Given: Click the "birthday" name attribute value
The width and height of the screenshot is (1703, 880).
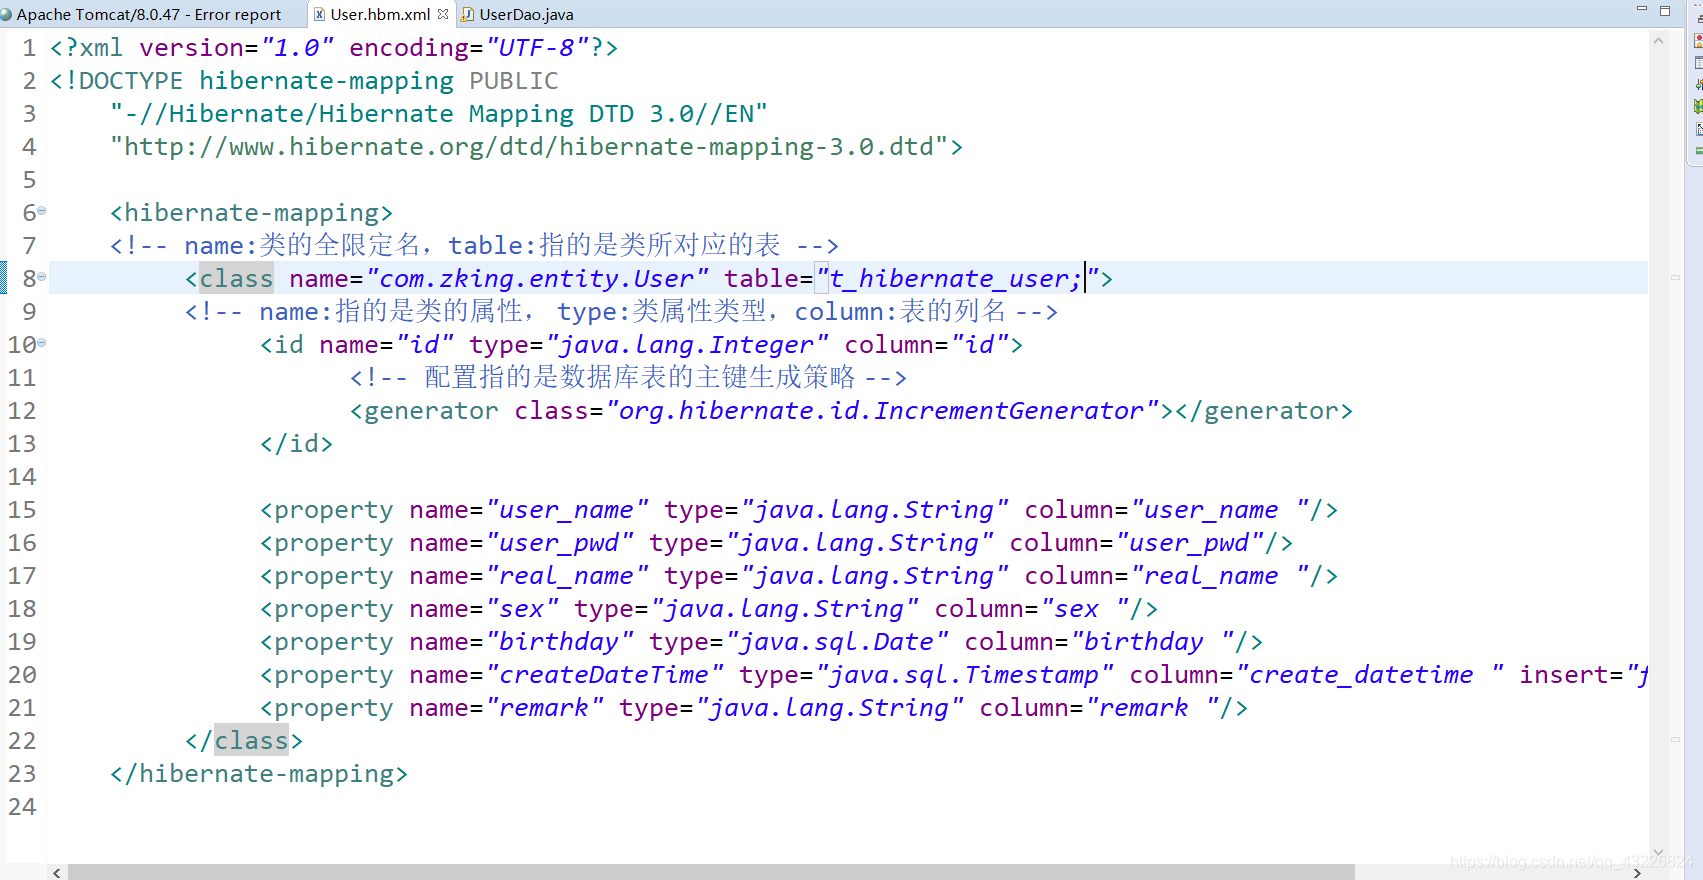Looking at the screenshot, I should click(x=559, y=641).
